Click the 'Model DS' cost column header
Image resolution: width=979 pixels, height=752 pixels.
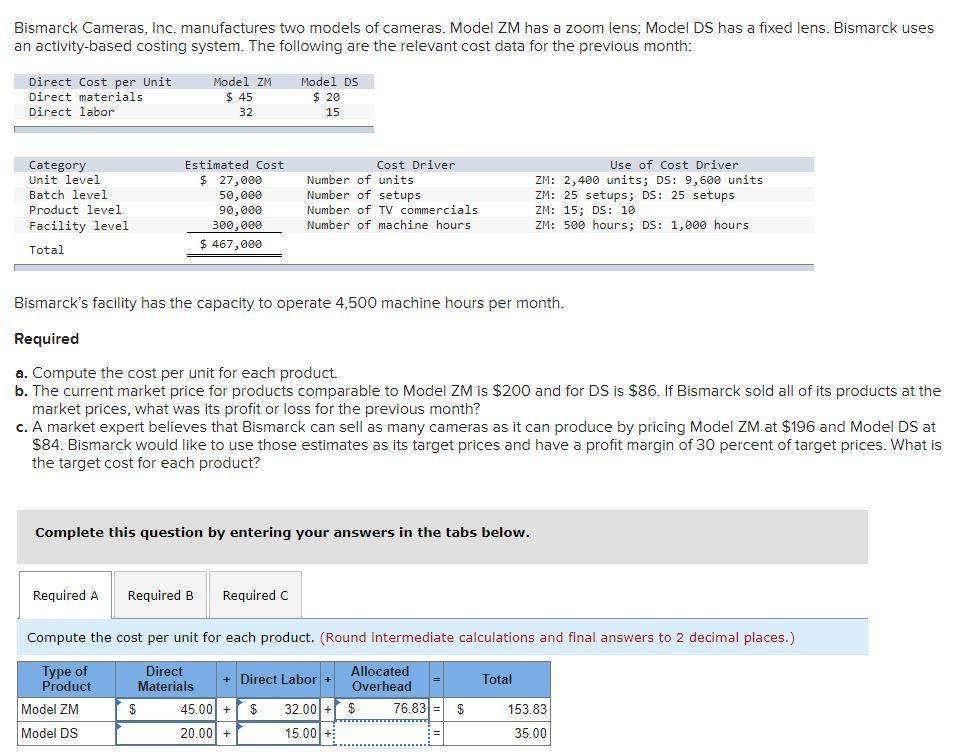330,82
